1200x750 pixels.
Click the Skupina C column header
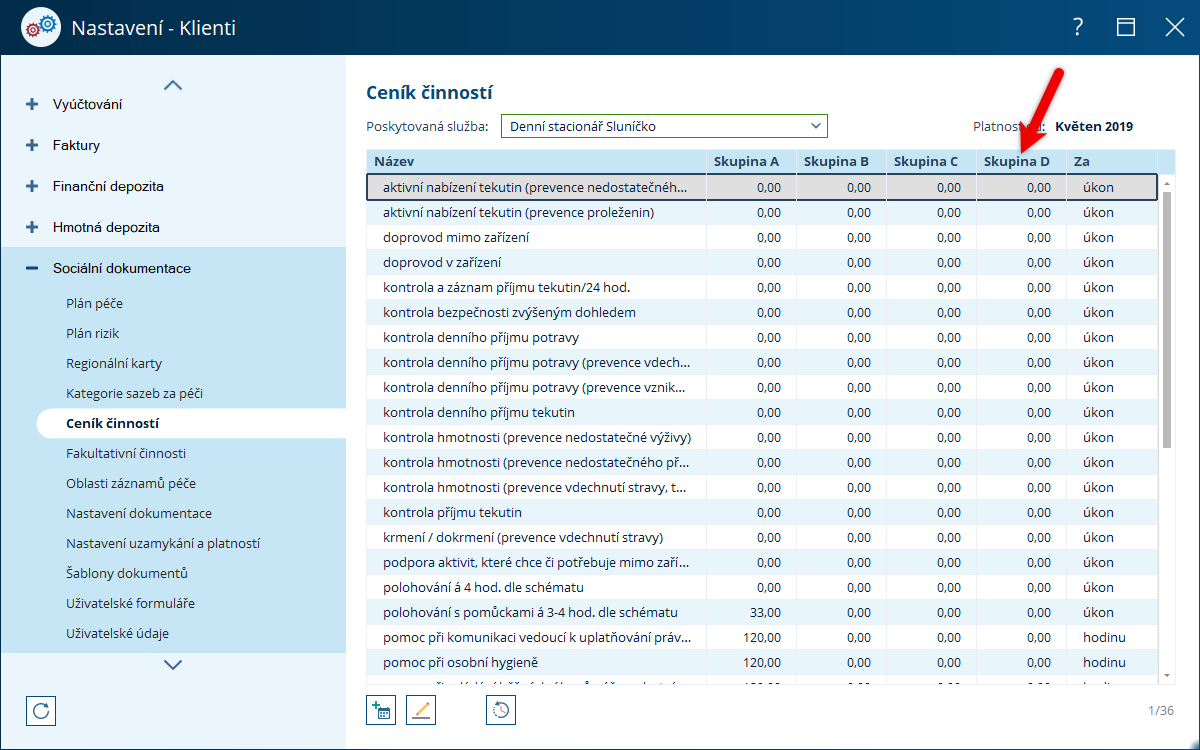click(931, 161)
